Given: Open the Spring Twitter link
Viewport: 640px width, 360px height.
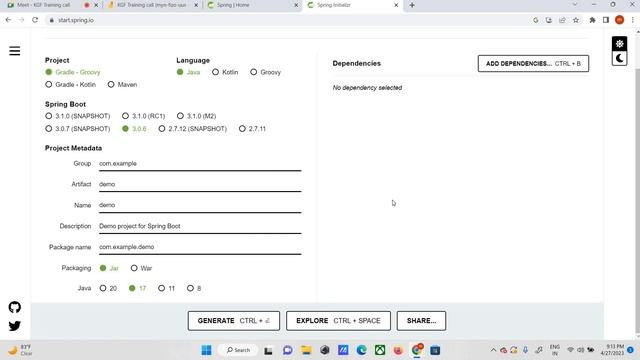Looking at the screenshot, I should coord(15,326).
